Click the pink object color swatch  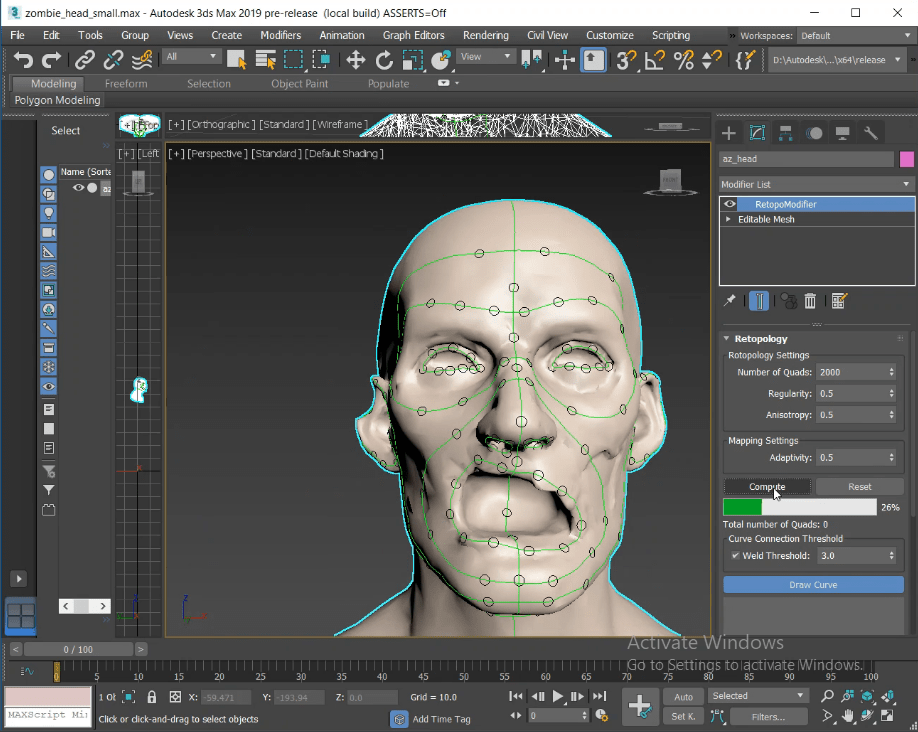click(x=907, y=159)
